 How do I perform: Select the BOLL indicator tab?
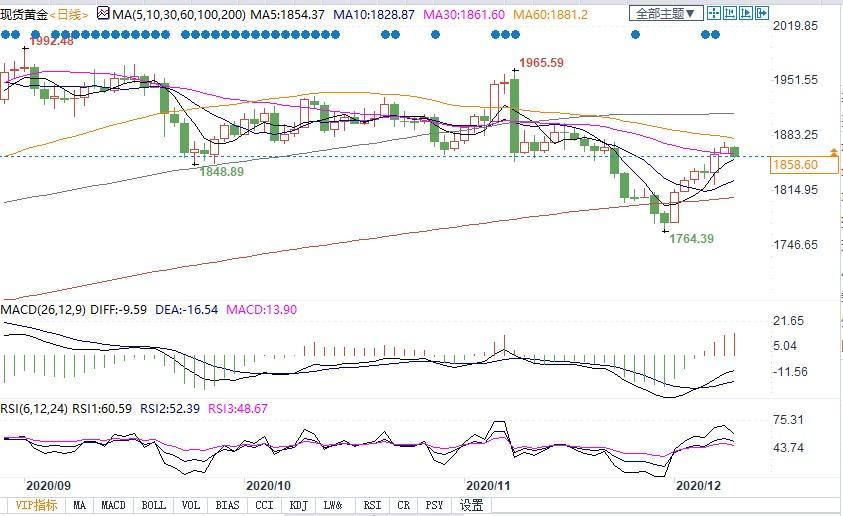click(x=154, y=506)
